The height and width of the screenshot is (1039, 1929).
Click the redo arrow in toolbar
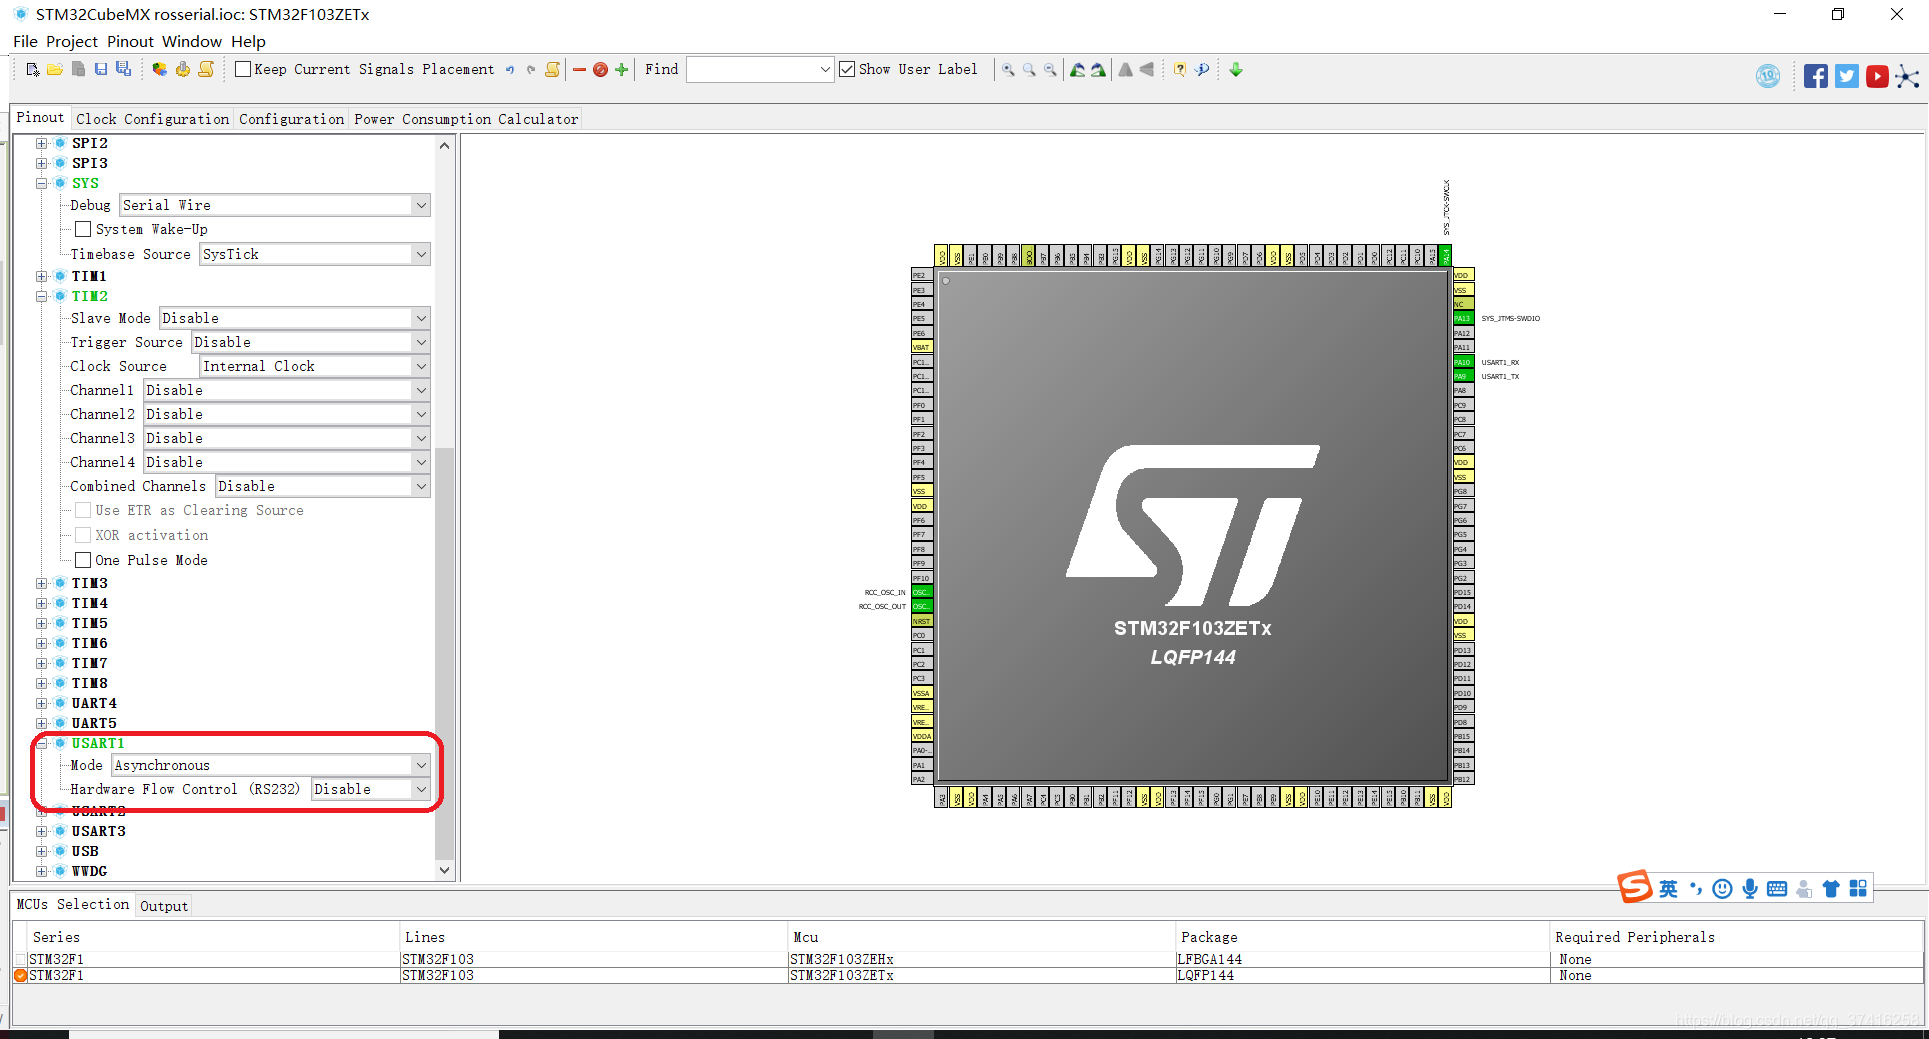531,70
